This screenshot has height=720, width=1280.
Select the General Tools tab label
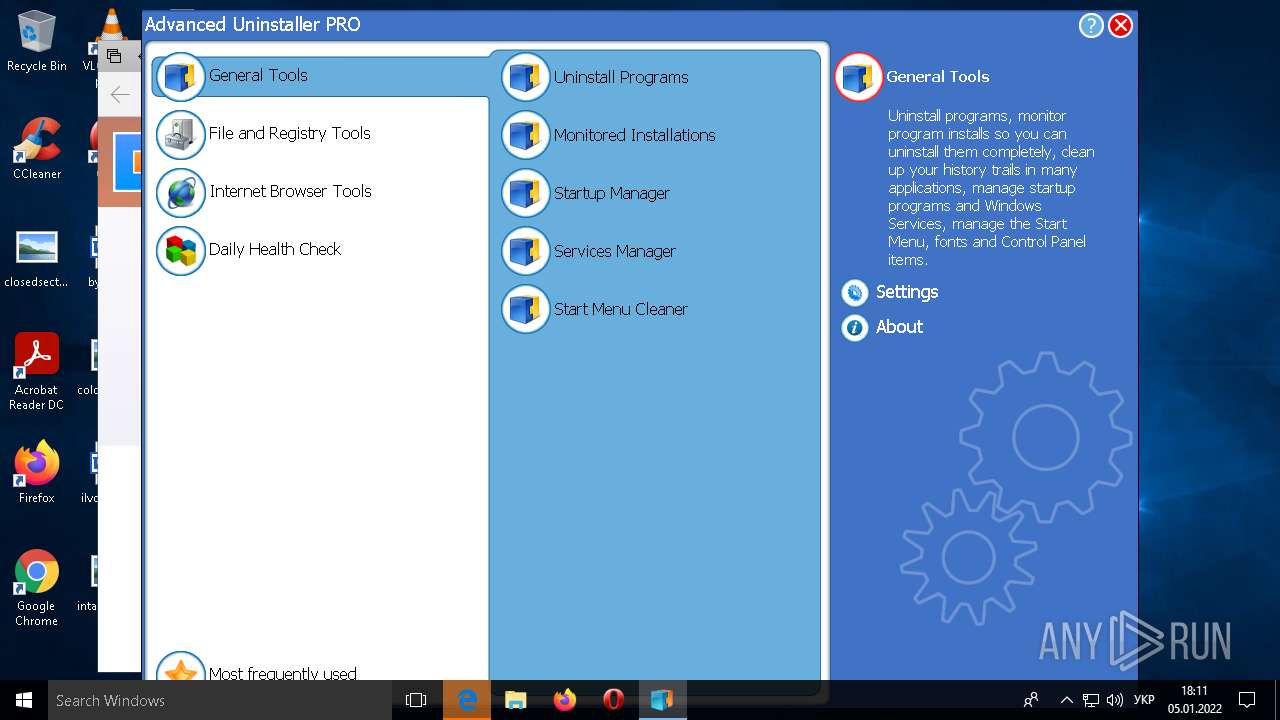coord(258,75)
